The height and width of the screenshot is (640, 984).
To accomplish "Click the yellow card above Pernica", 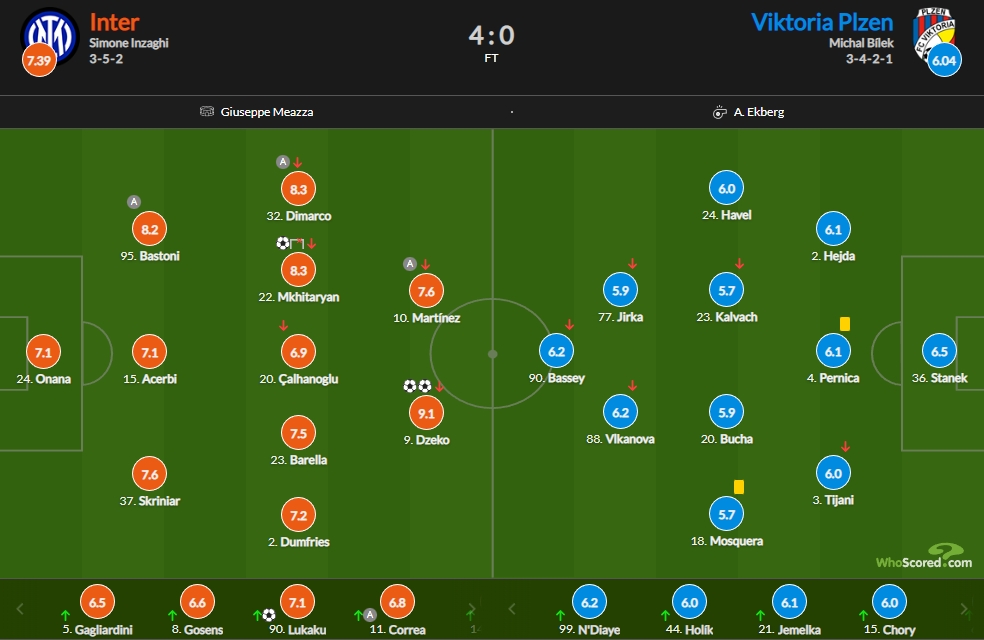I will coord(845,324).
